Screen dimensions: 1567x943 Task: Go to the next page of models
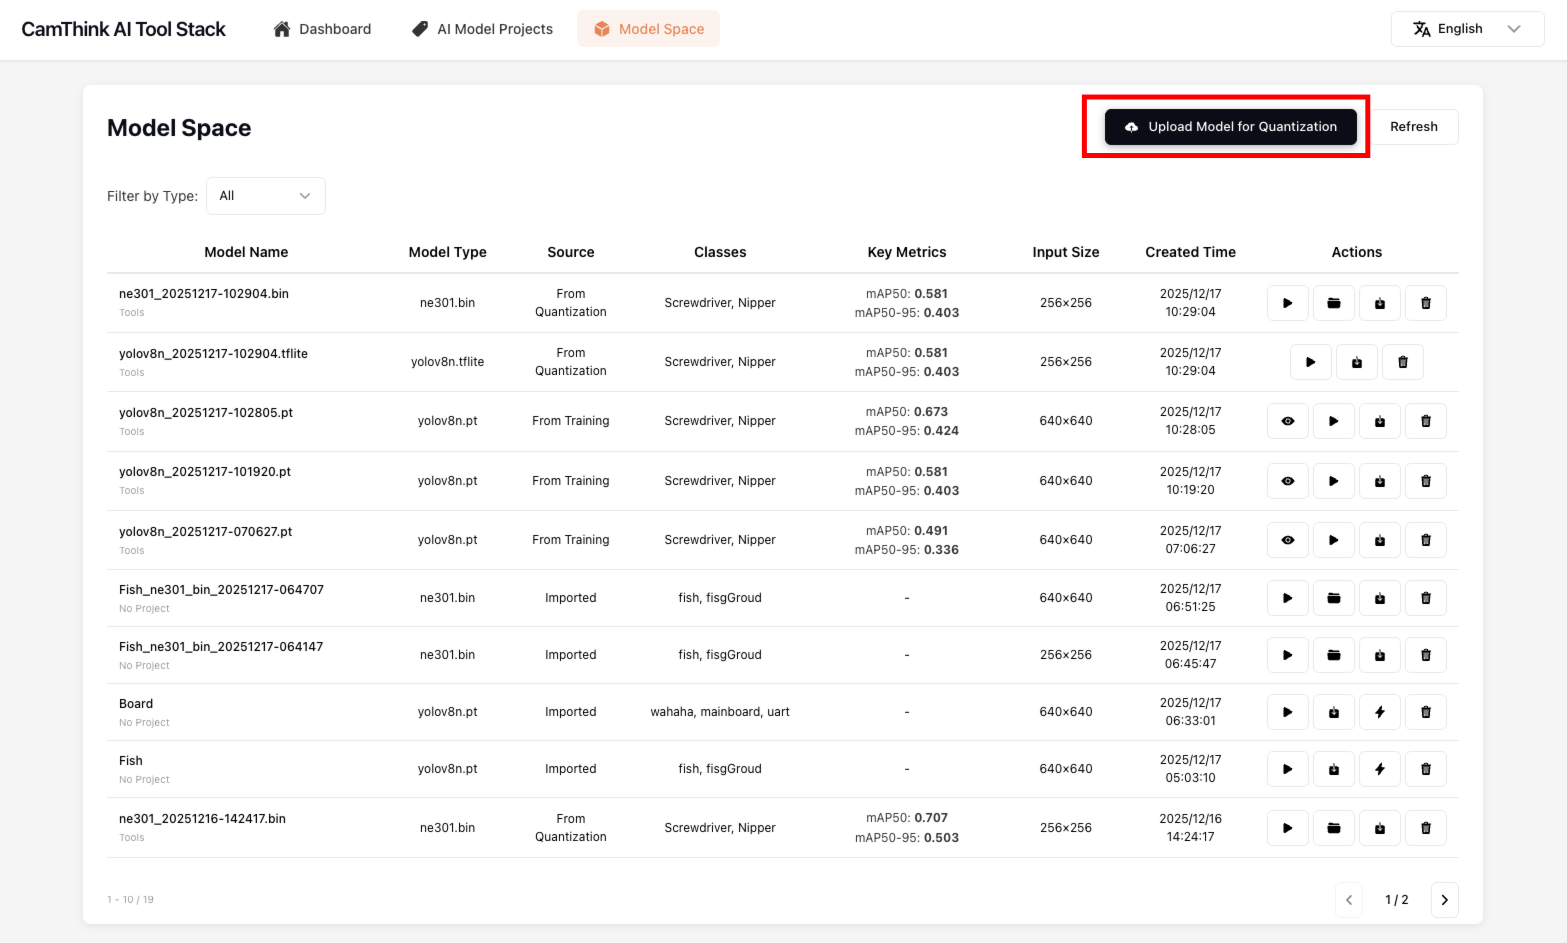point(1444,899)
